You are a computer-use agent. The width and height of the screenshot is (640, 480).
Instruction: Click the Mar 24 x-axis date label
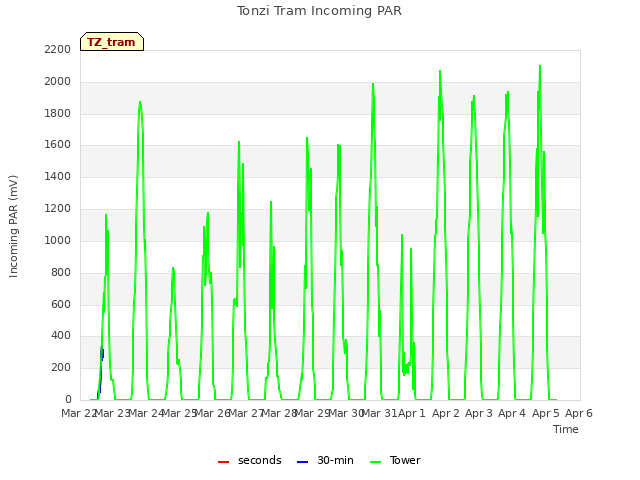(x=146, y=413)
